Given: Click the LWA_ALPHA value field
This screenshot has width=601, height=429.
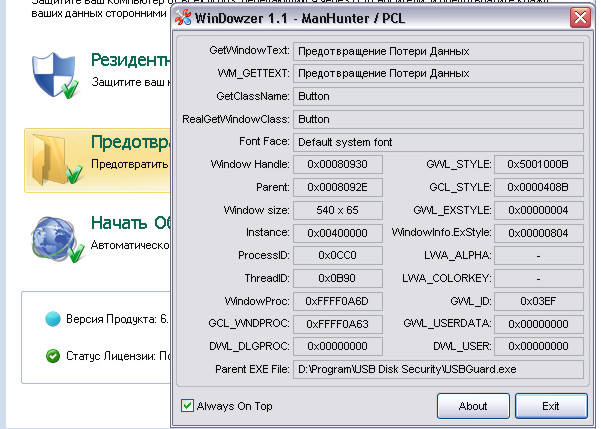Looking at the screenshot, I should coord(539,255).
